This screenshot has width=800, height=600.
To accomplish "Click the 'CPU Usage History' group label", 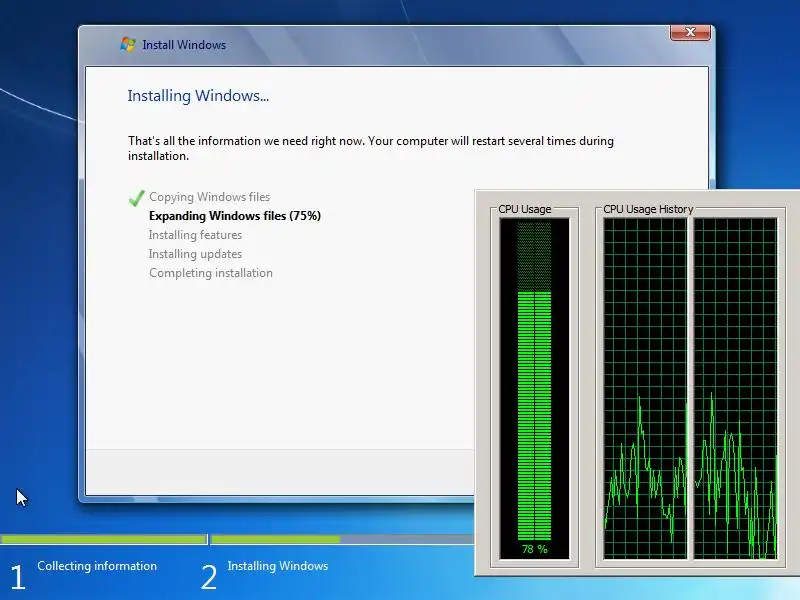I will [648, 209].
